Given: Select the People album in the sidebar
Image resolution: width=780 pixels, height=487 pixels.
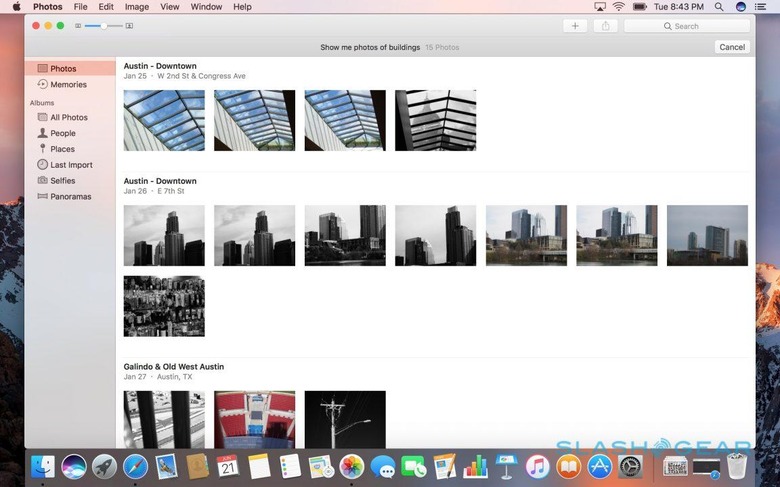Looking at the screenshot, I should 63,133.
